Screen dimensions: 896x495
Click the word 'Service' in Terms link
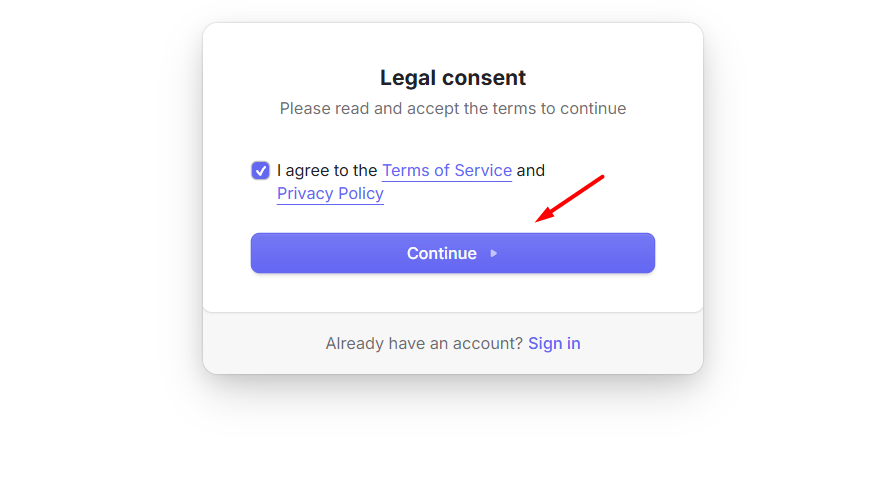pyautogui.click(x=483, y=170)
